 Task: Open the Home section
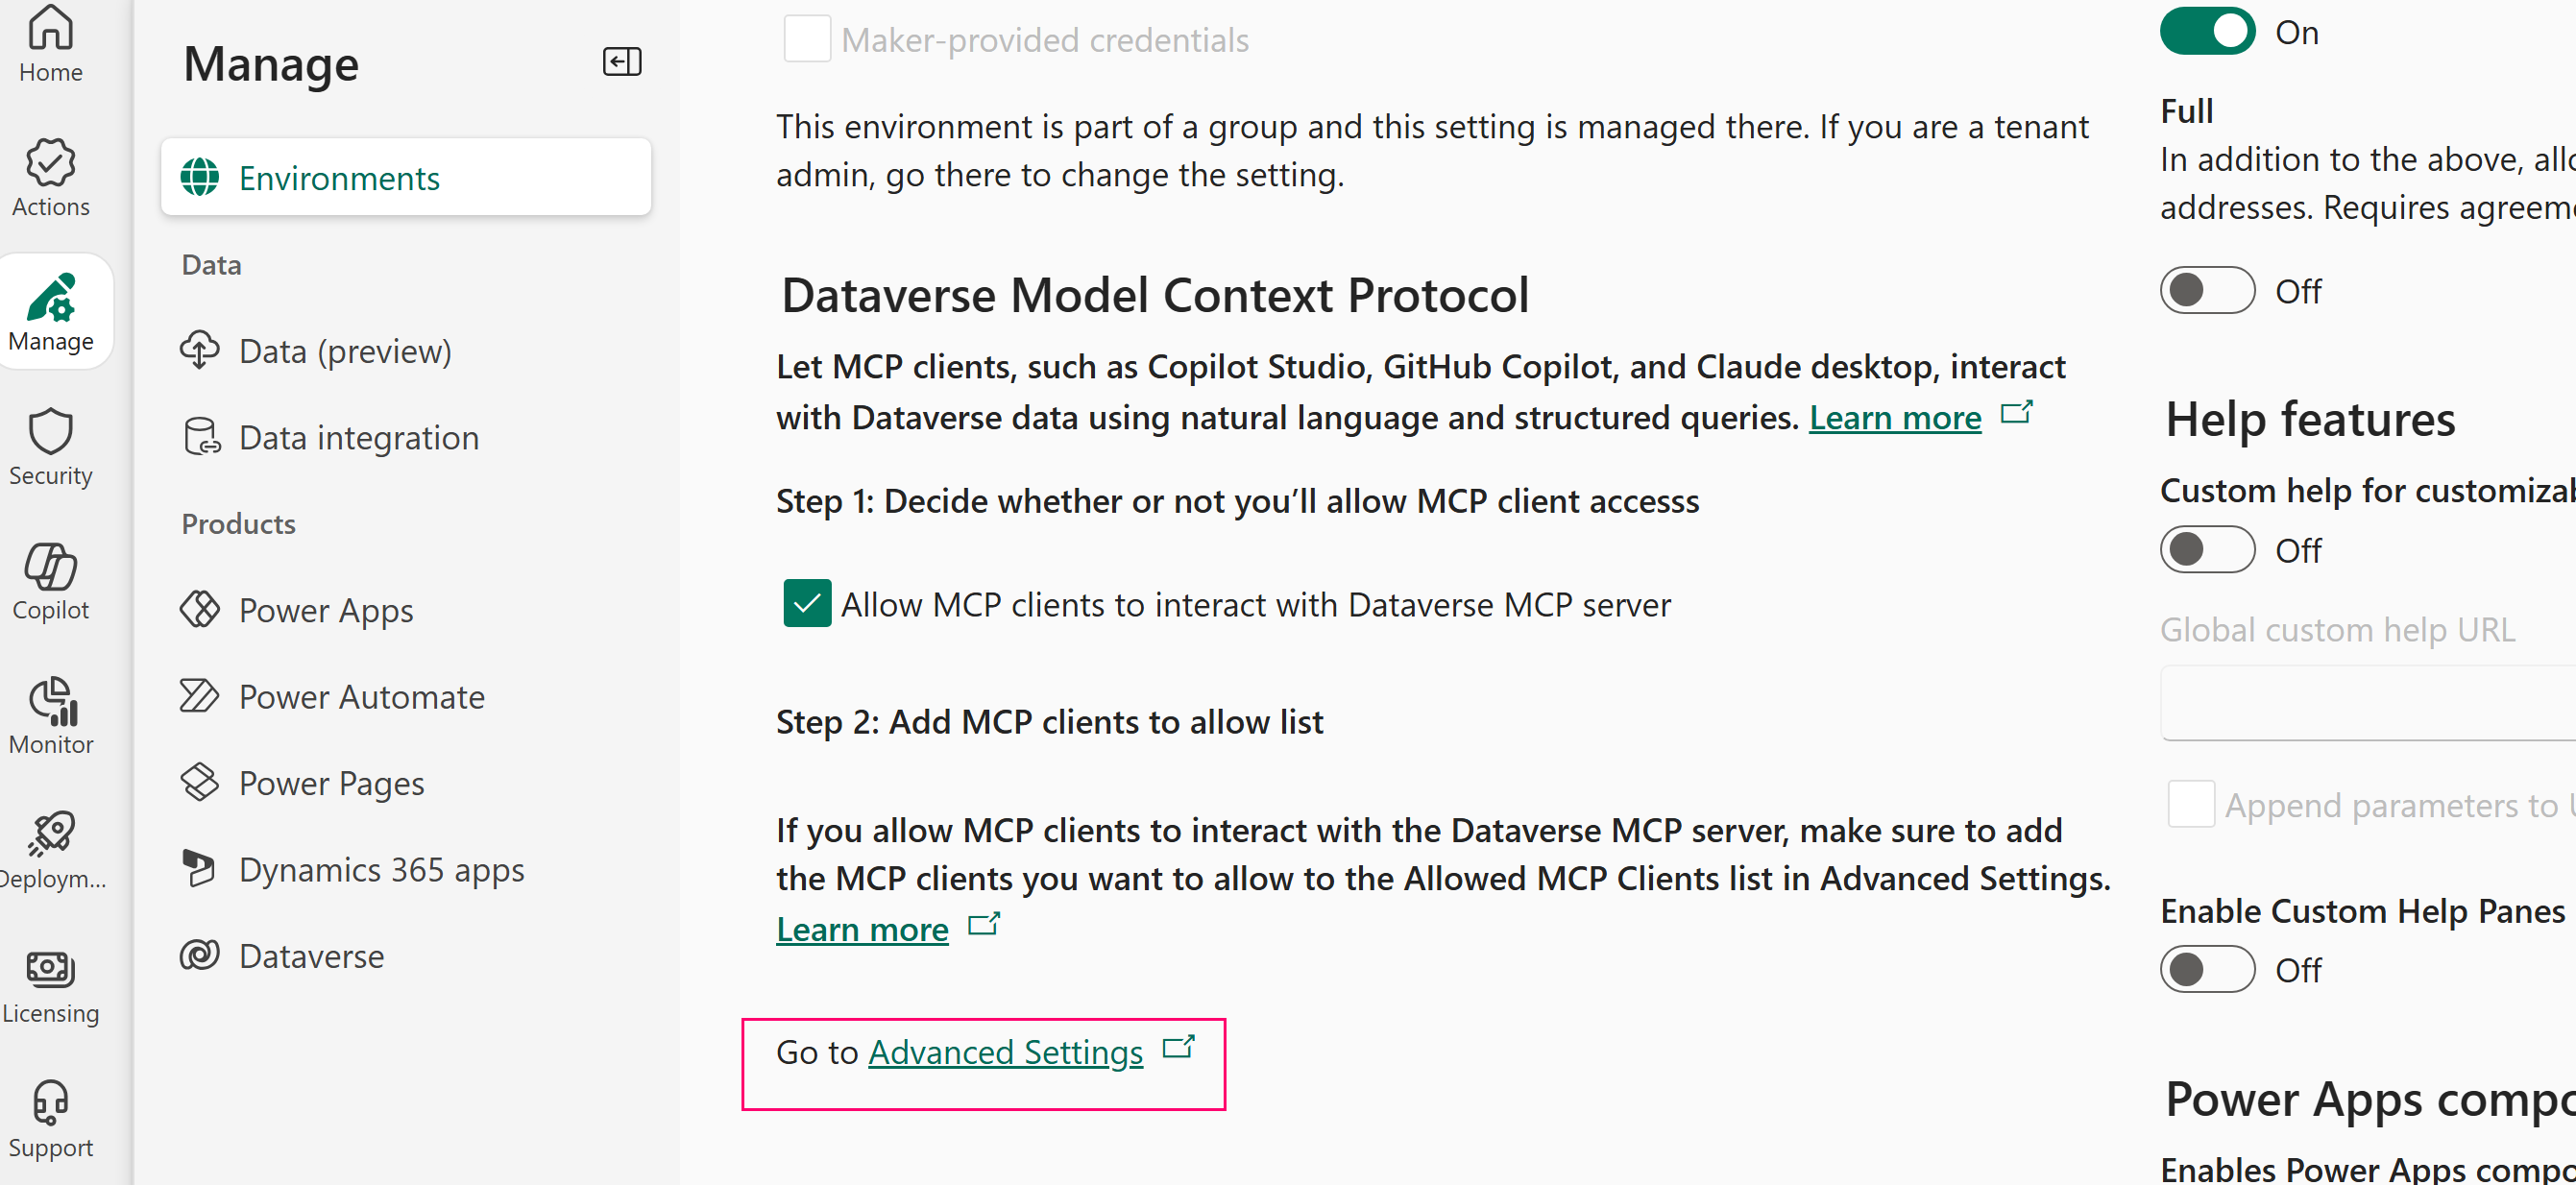coord(50,43)
